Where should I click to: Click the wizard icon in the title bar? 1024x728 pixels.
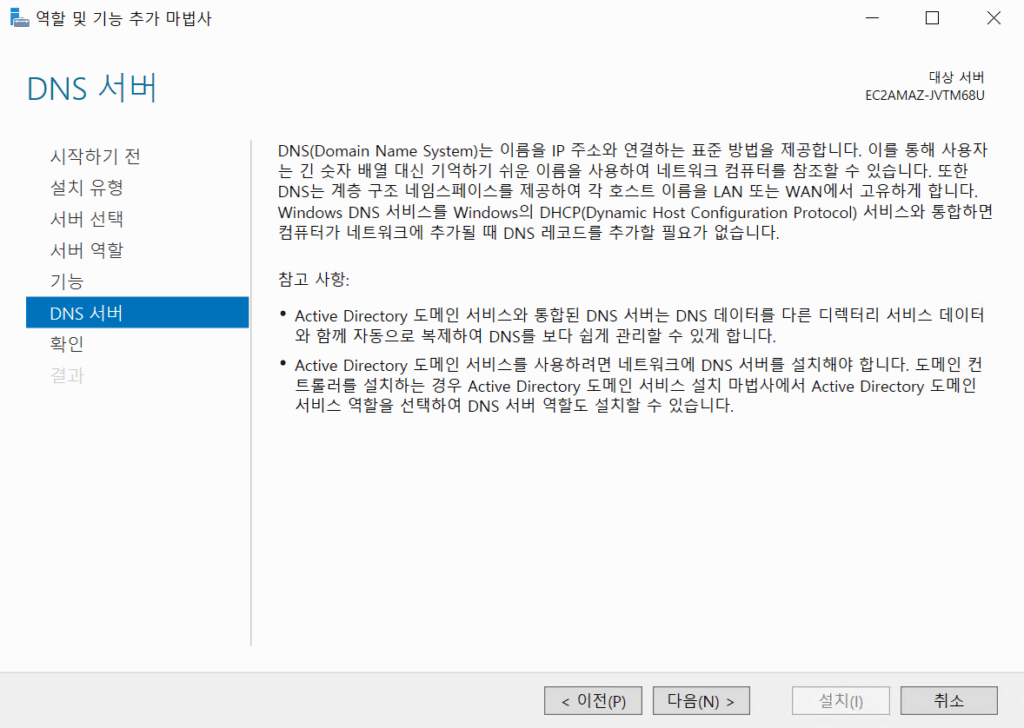[18, 19]
